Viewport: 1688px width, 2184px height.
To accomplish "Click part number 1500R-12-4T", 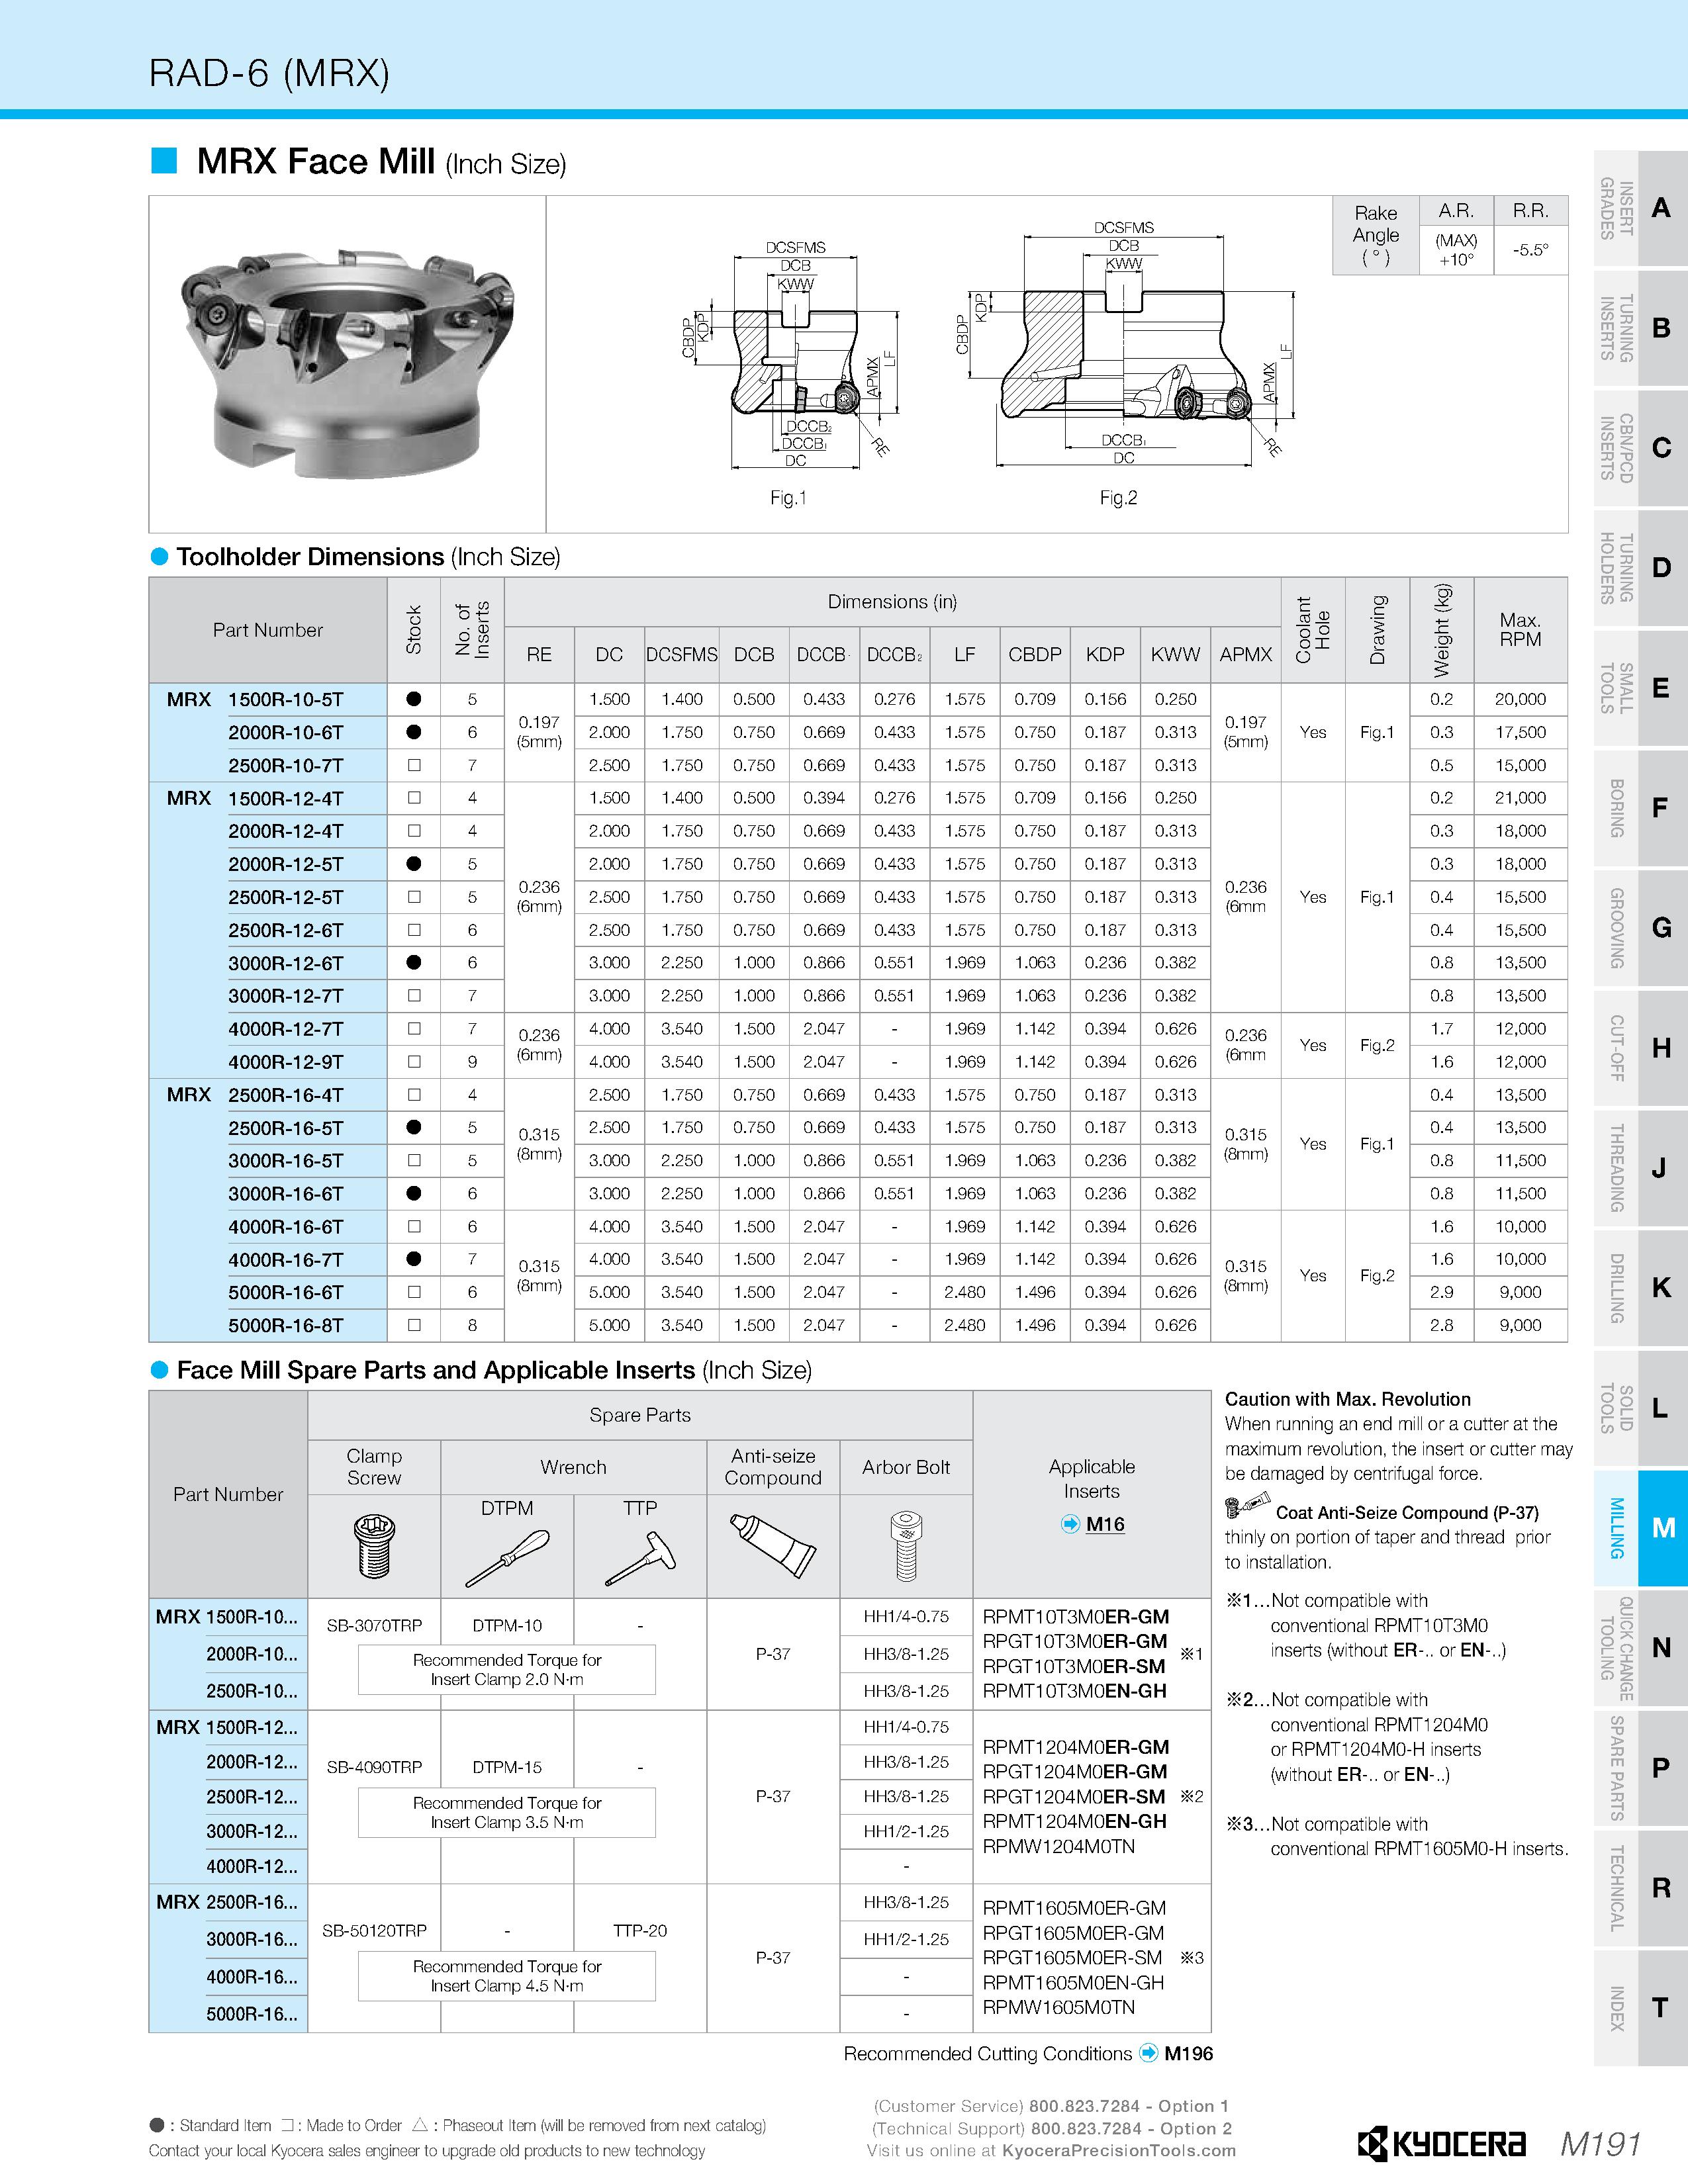I will 286,798.
